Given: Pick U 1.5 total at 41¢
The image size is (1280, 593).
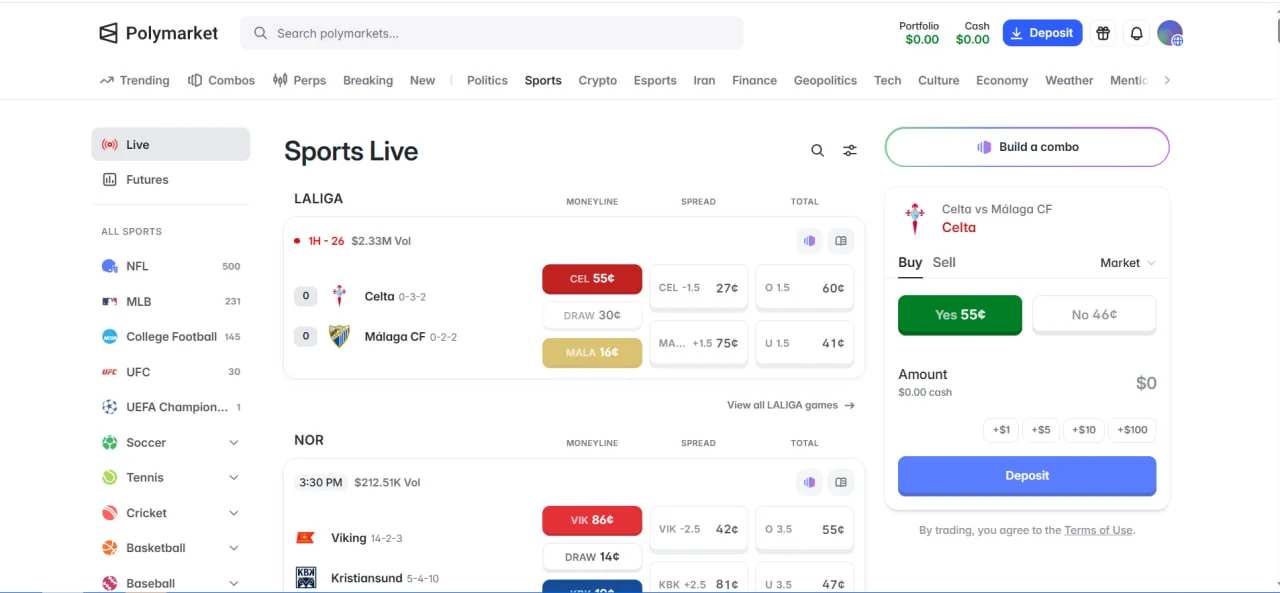Looking at the screenshot, I should pyautogui.click(x=805, y=343).
